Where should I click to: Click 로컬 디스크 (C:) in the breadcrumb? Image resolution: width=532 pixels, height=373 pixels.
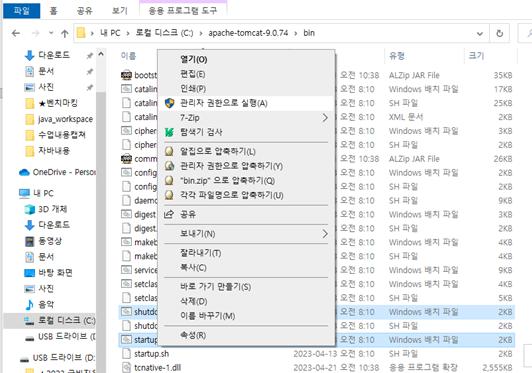point(165,33)
